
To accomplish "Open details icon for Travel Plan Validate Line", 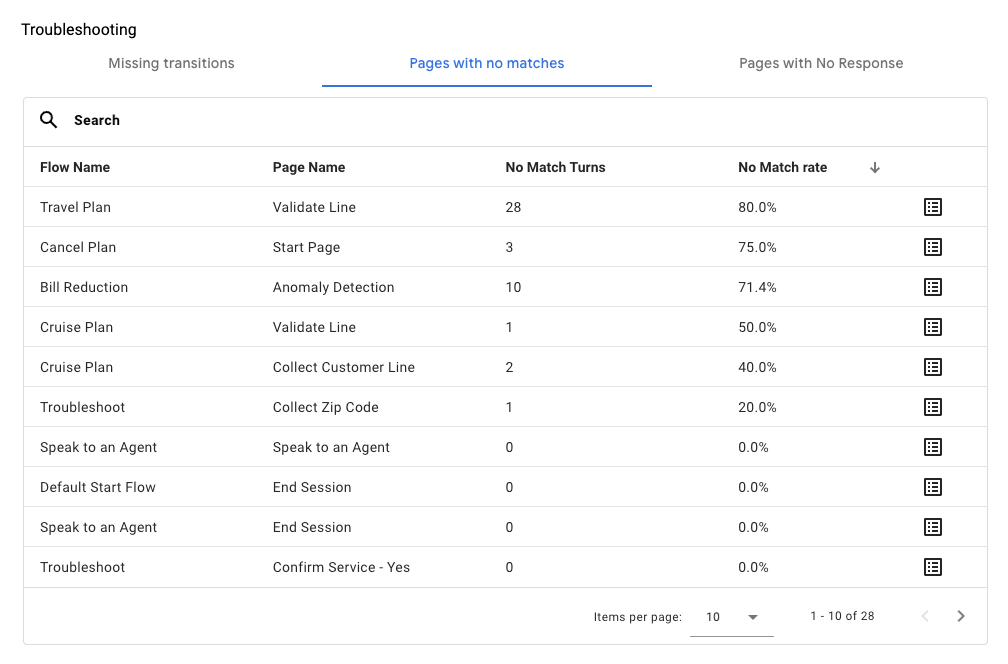I will point(933,207).
